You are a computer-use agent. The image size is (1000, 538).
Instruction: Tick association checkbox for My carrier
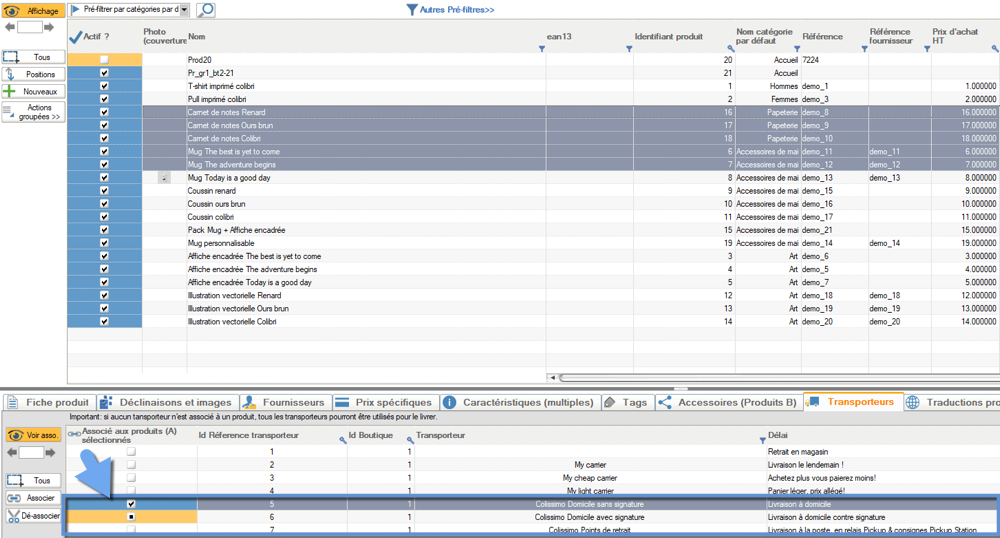[131, 465]
